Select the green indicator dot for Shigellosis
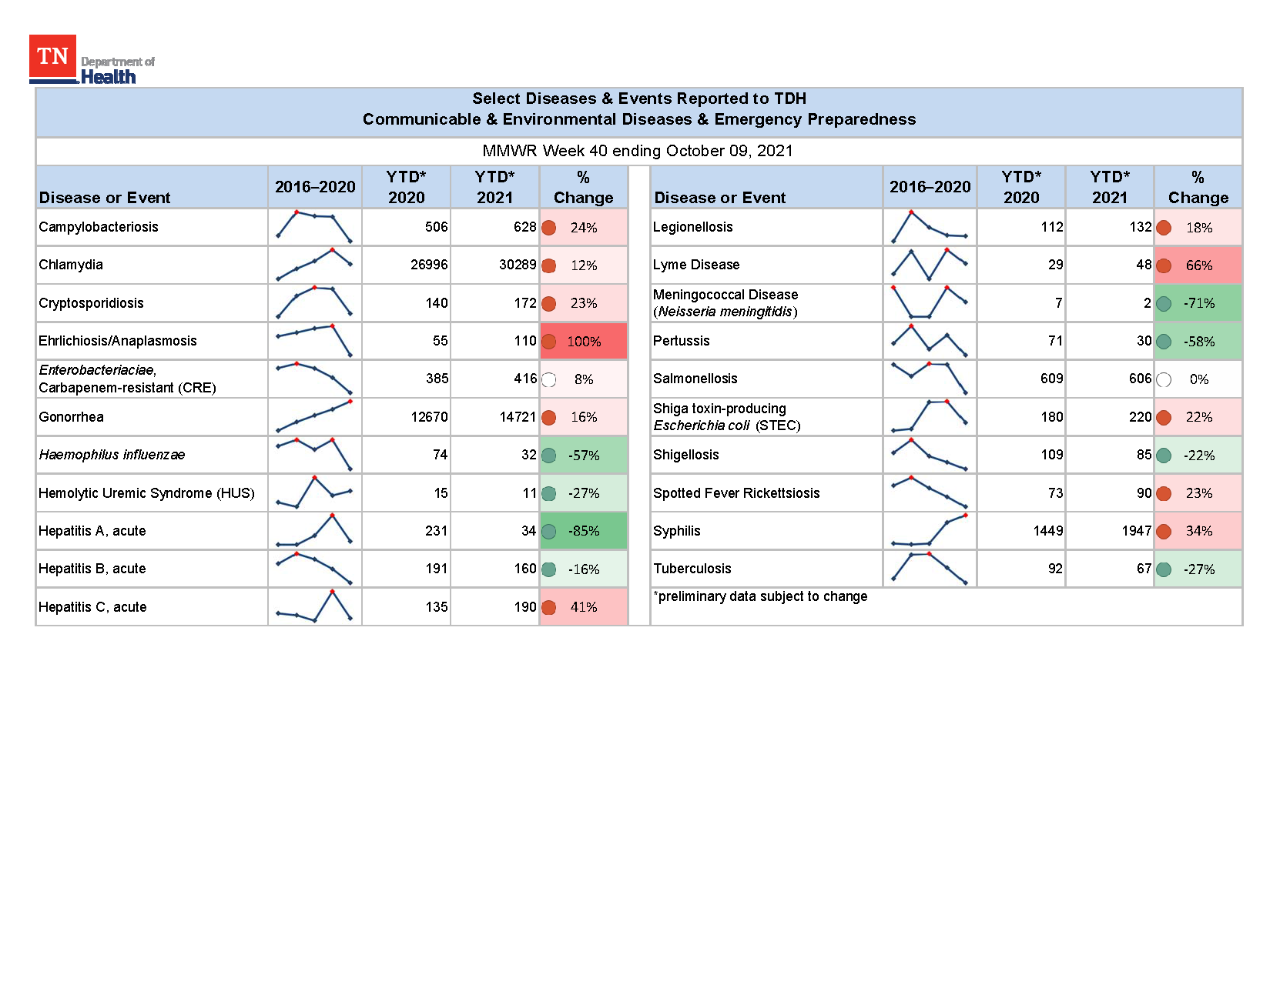1280x988 pixels. click(x=1164, y=456)
